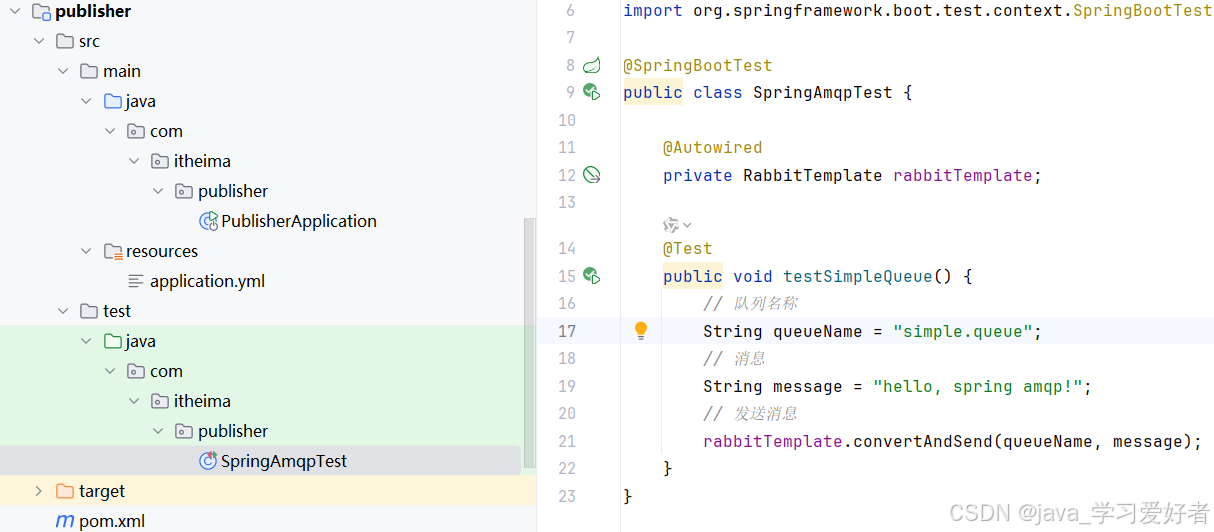
Task: Click the publisher module icon at the tree root
Action: (42, 12)
